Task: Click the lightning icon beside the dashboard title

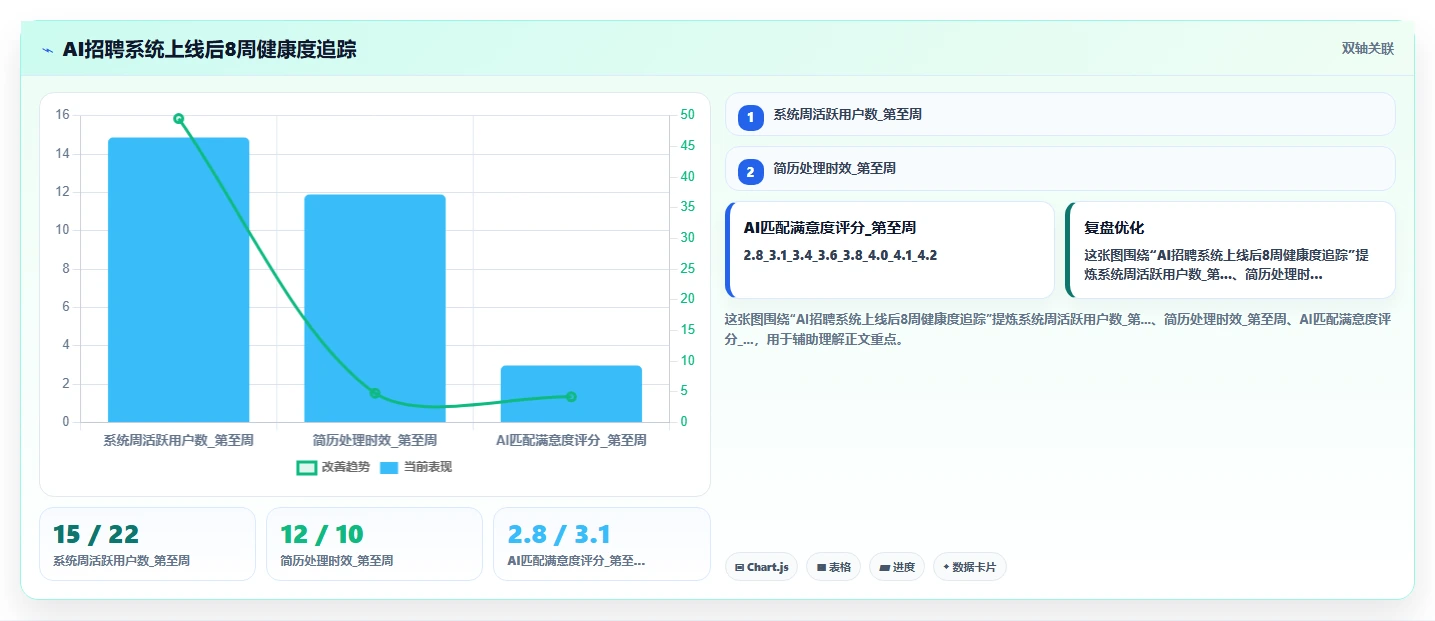Action: pos(48,50)
